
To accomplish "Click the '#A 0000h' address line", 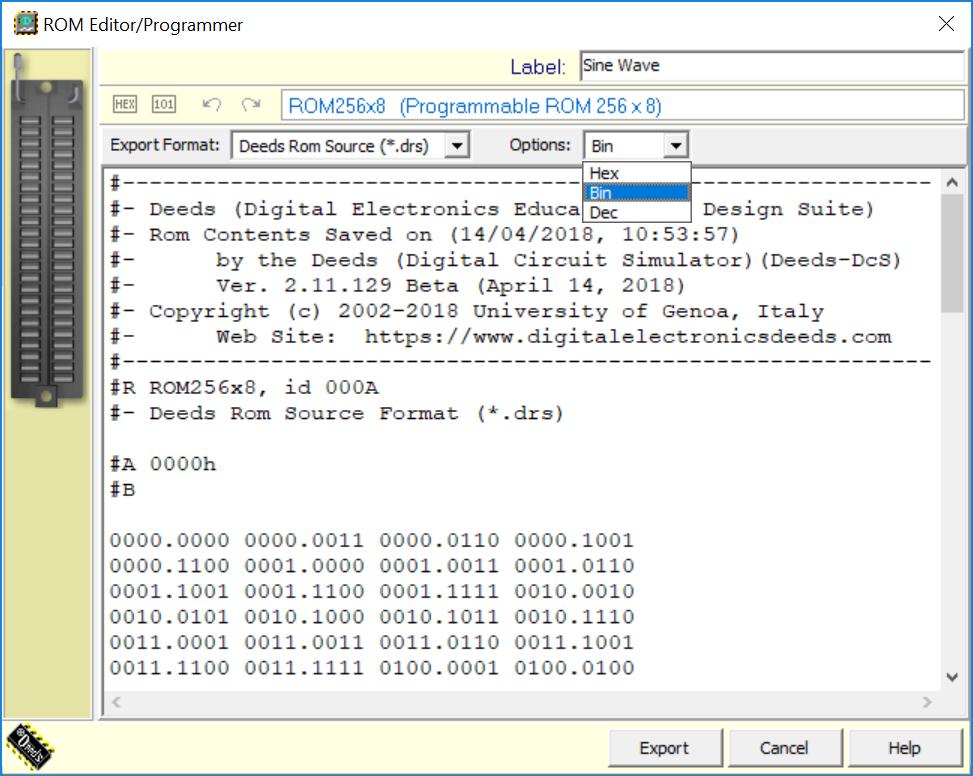I will tap(163, 464).
